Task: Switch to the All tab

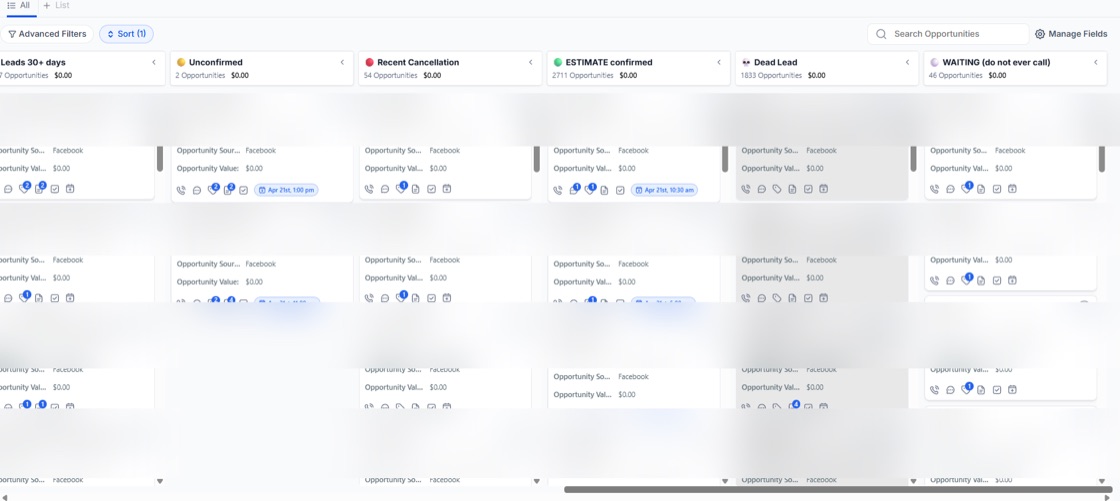Action: [x=19, y=5]
